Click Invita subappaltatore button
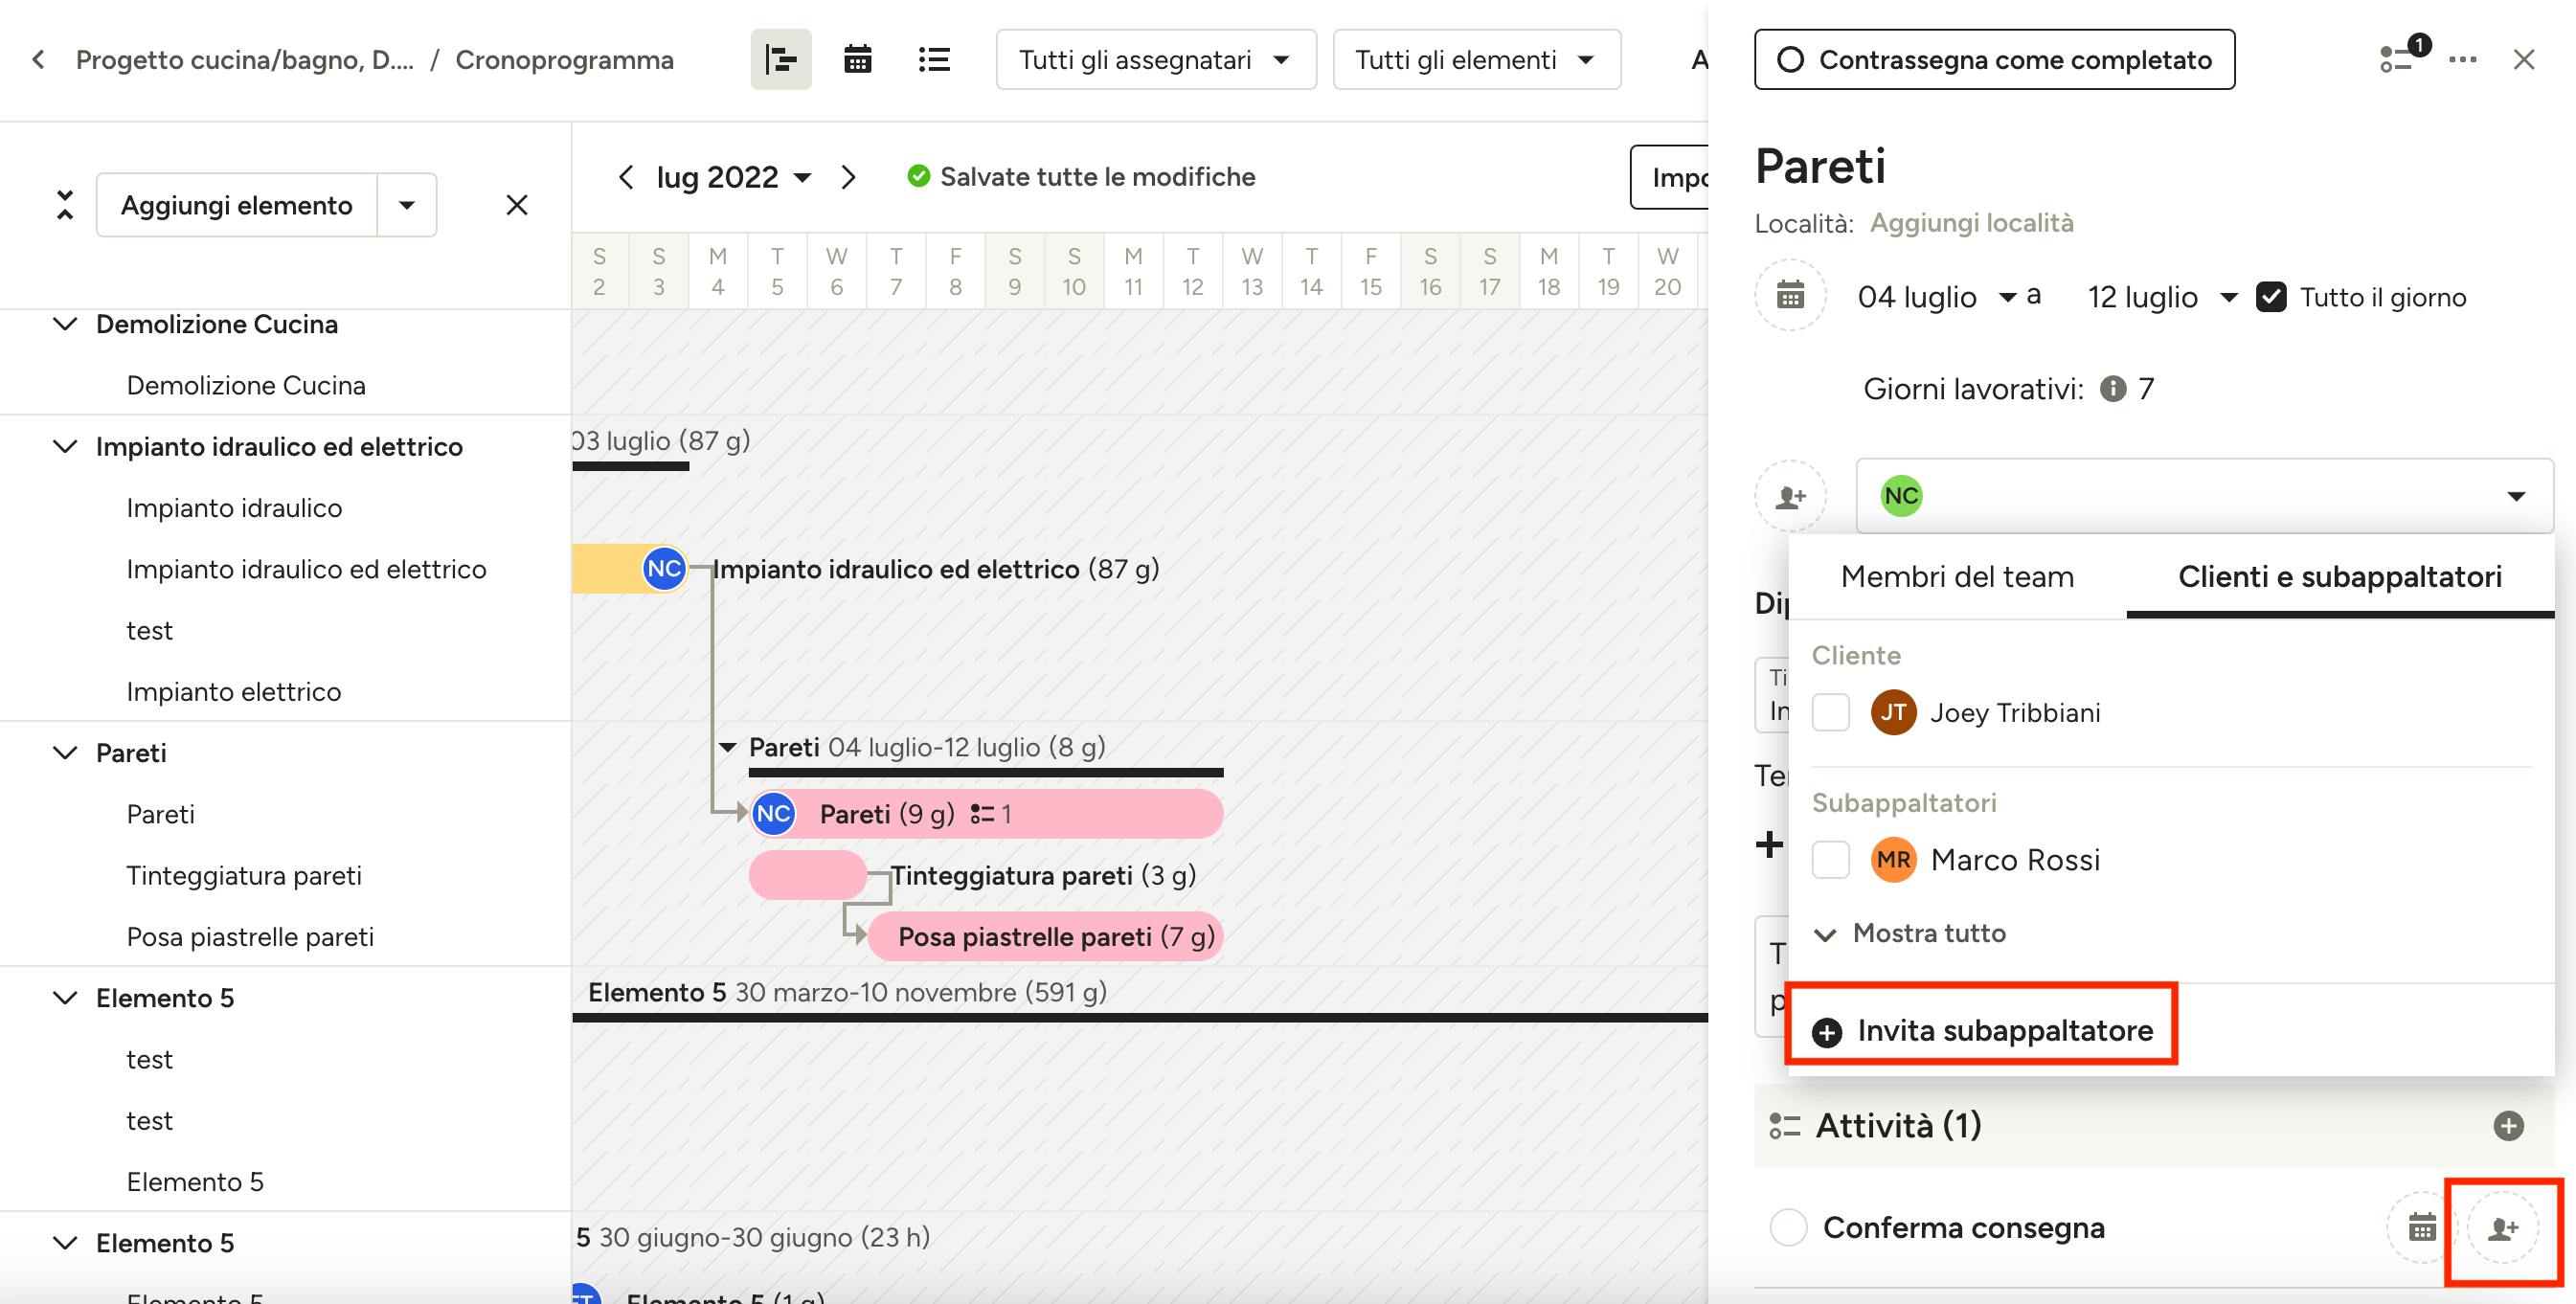2576x1304 pixels. (x=1983, y=1031)
